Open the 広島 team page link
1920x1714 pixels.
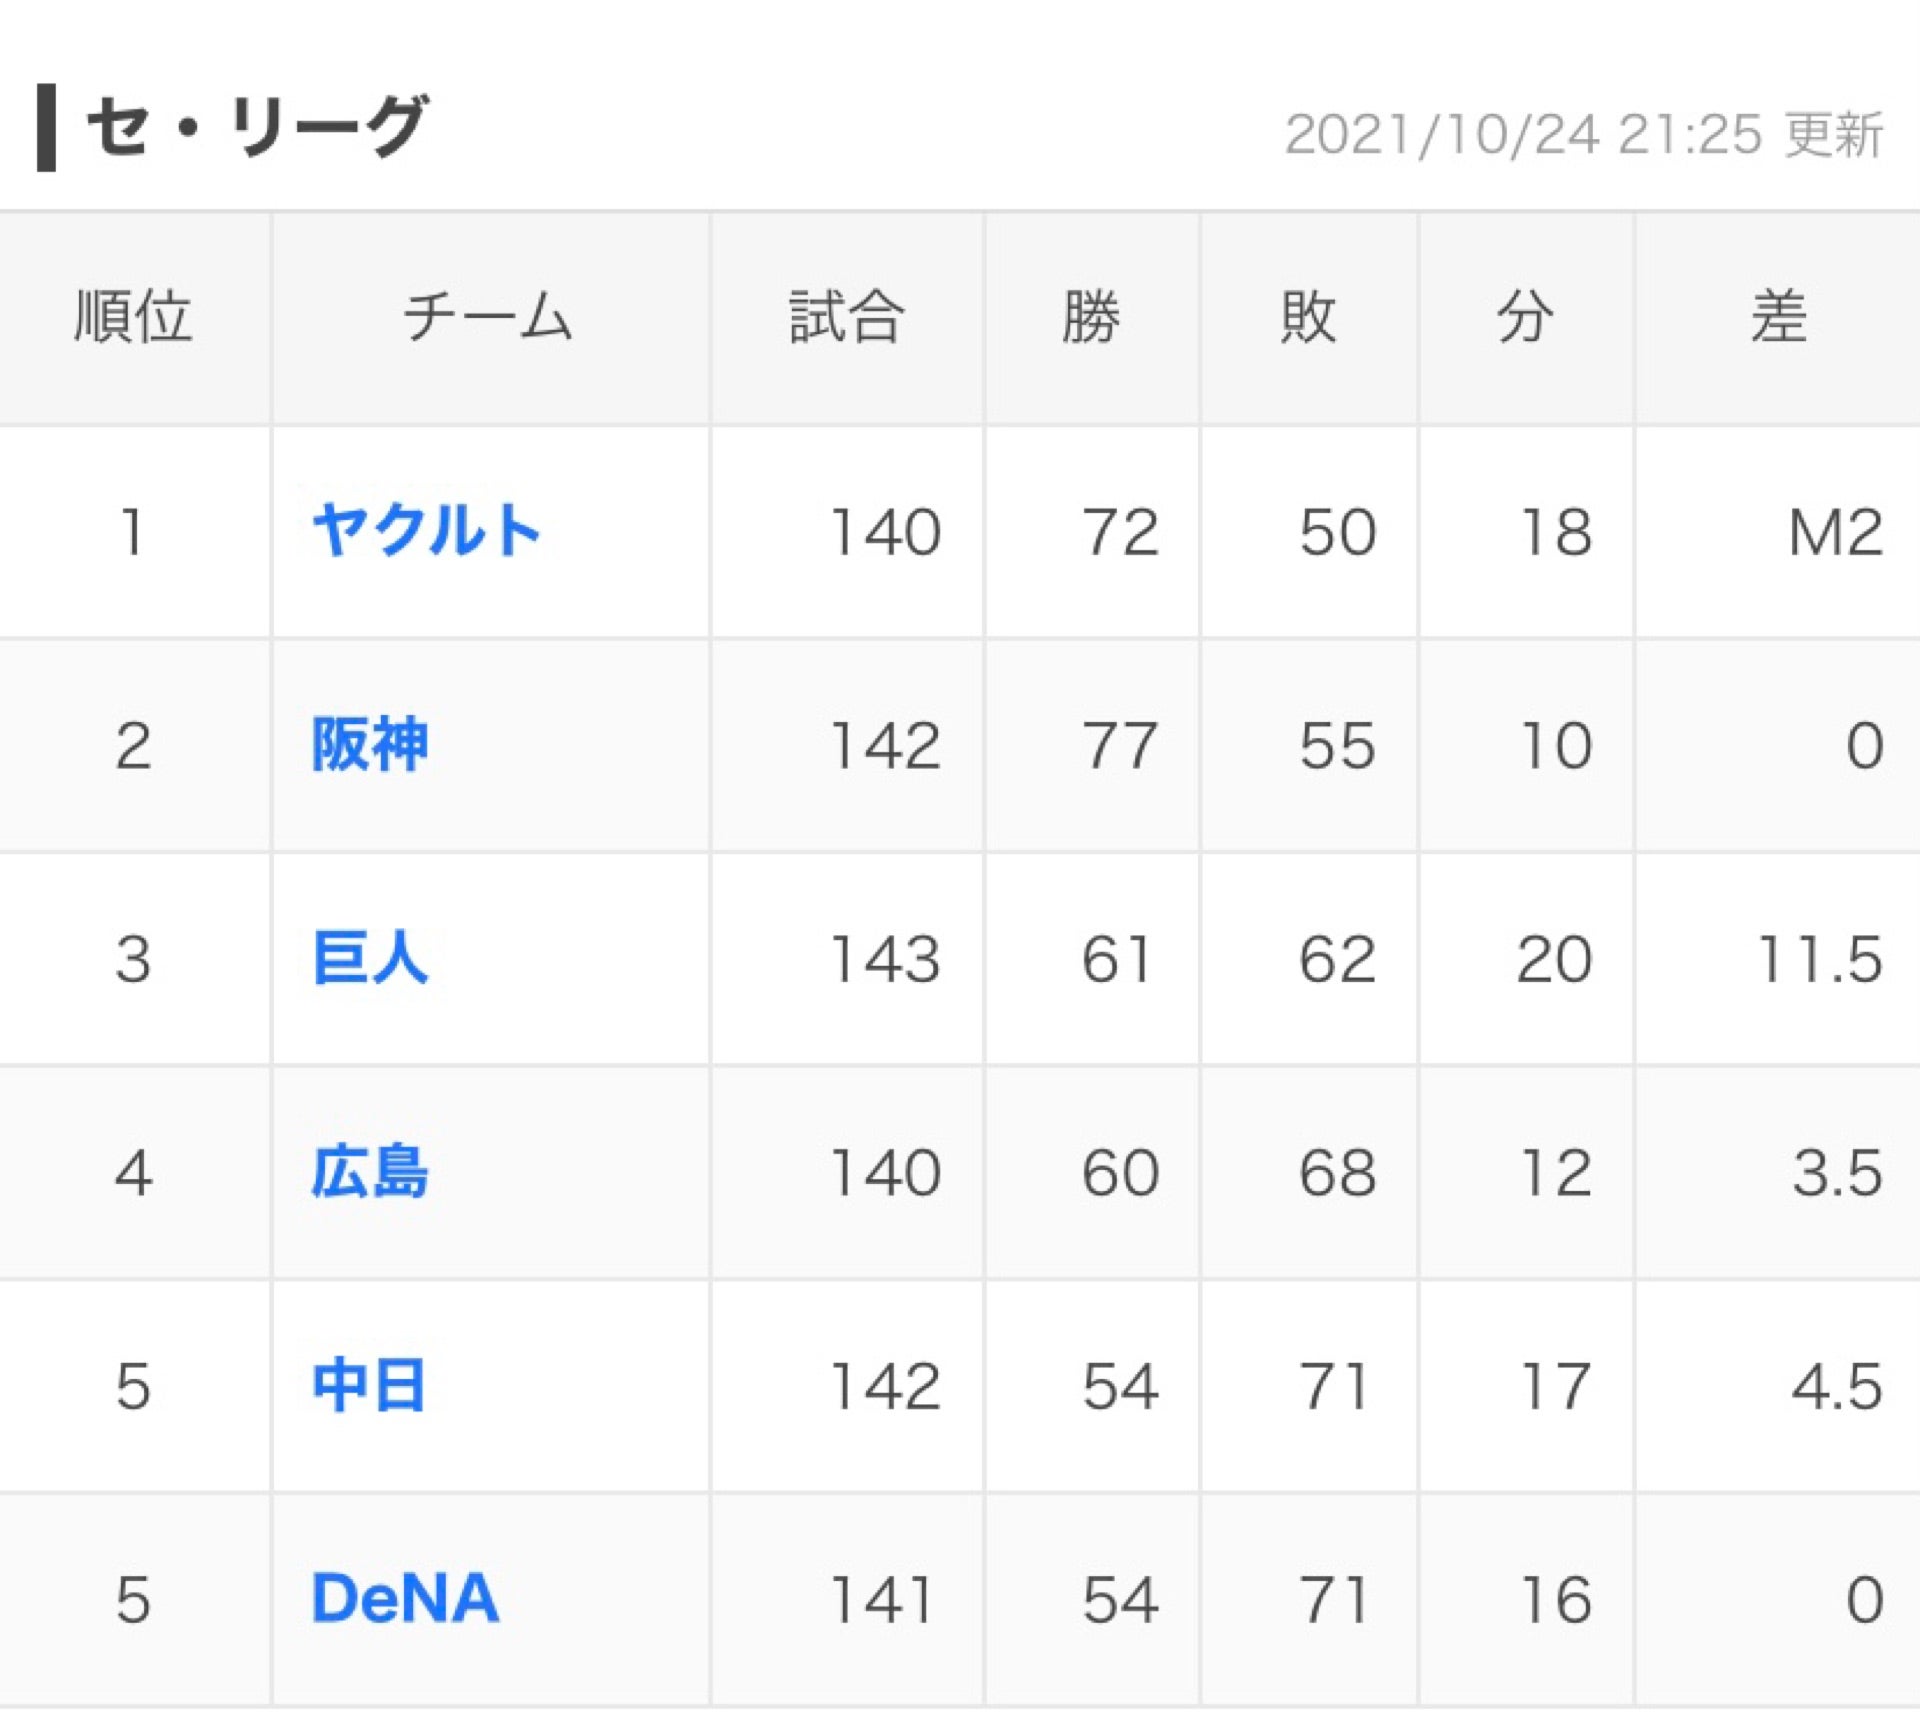click(x=370, y=1172)
